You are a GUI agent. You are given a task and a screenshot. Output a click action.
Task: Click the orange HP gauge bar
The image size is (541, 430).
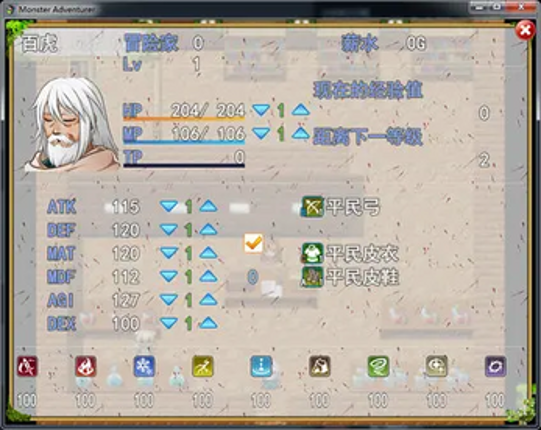coord(184,119)
